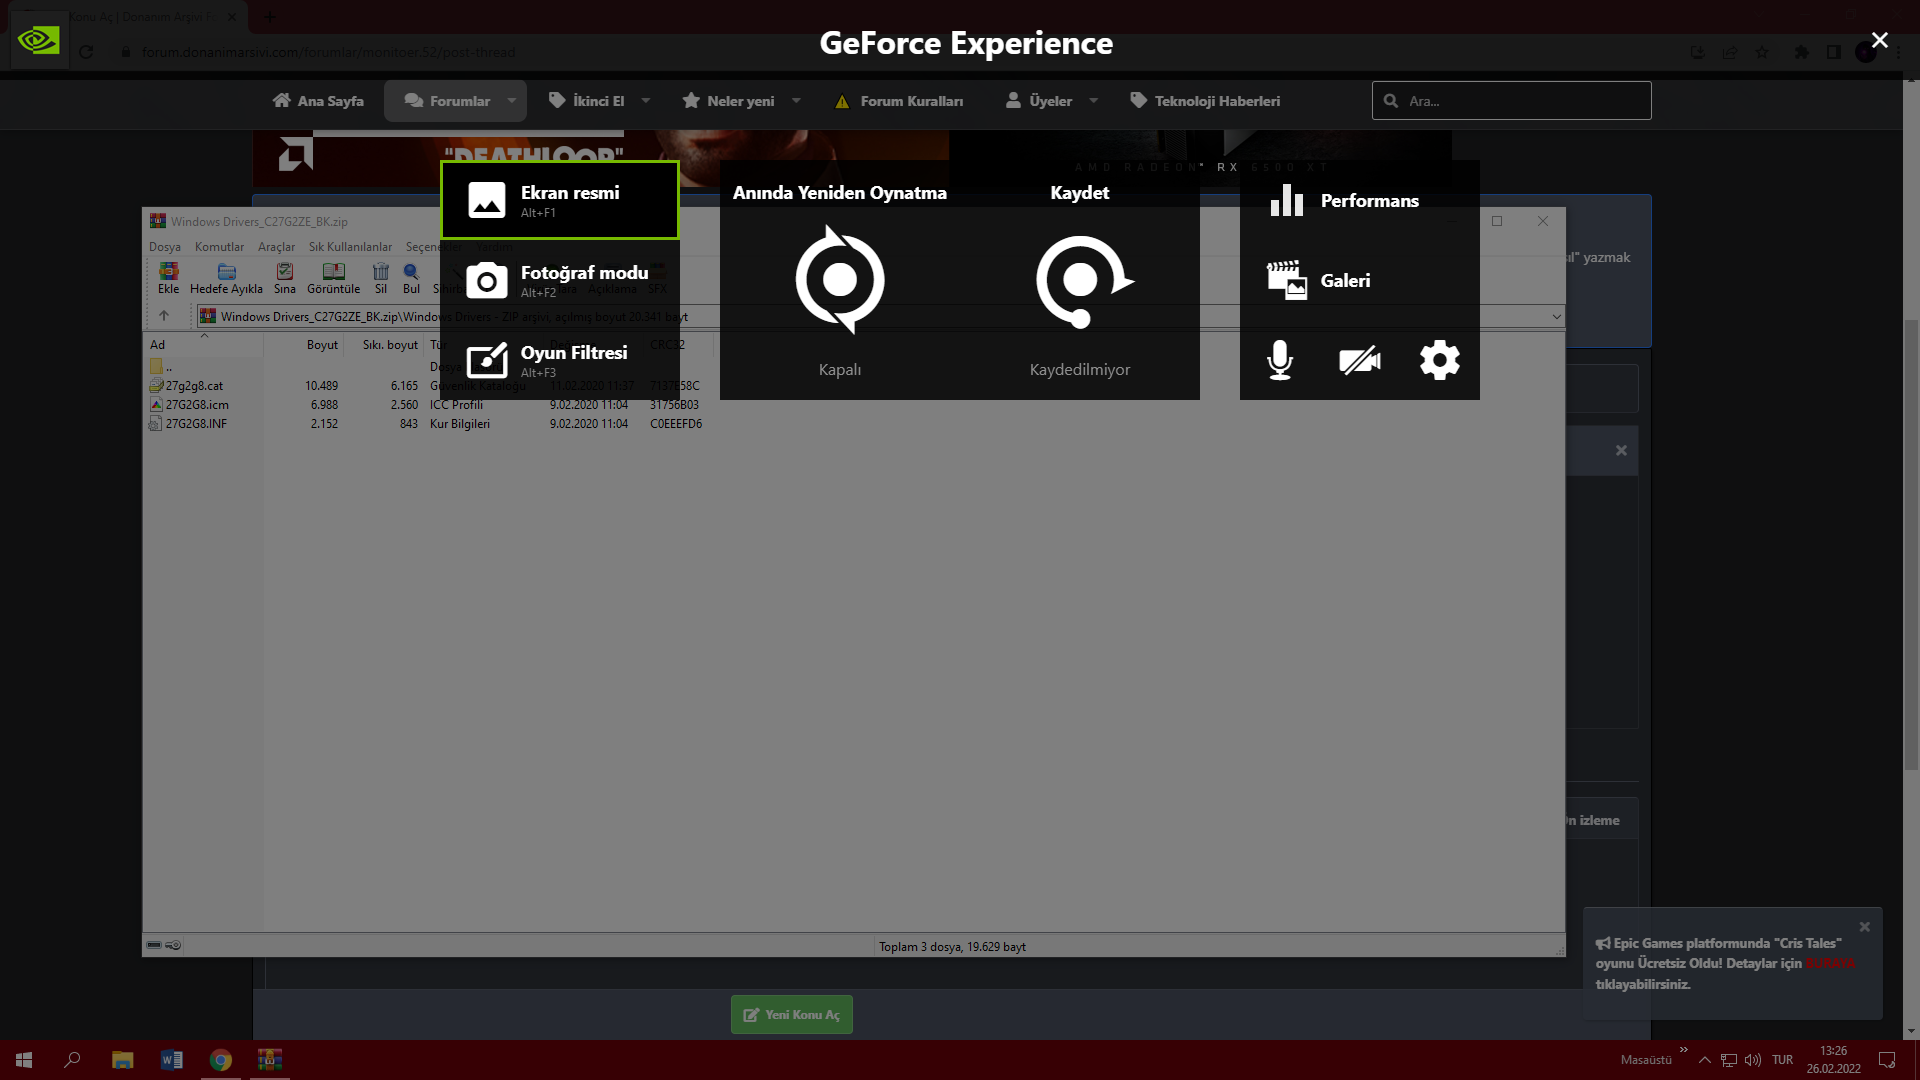Click Sil delete button in WinRAR
The image size is (1920, 1080).
(381, 278)
